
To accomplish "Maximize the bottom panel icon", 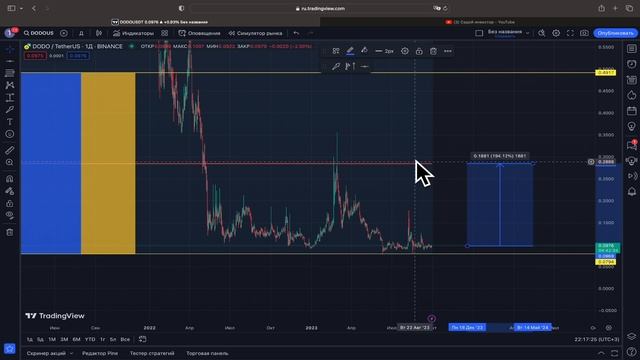I will pyautogui.click(x=615, y=353).
